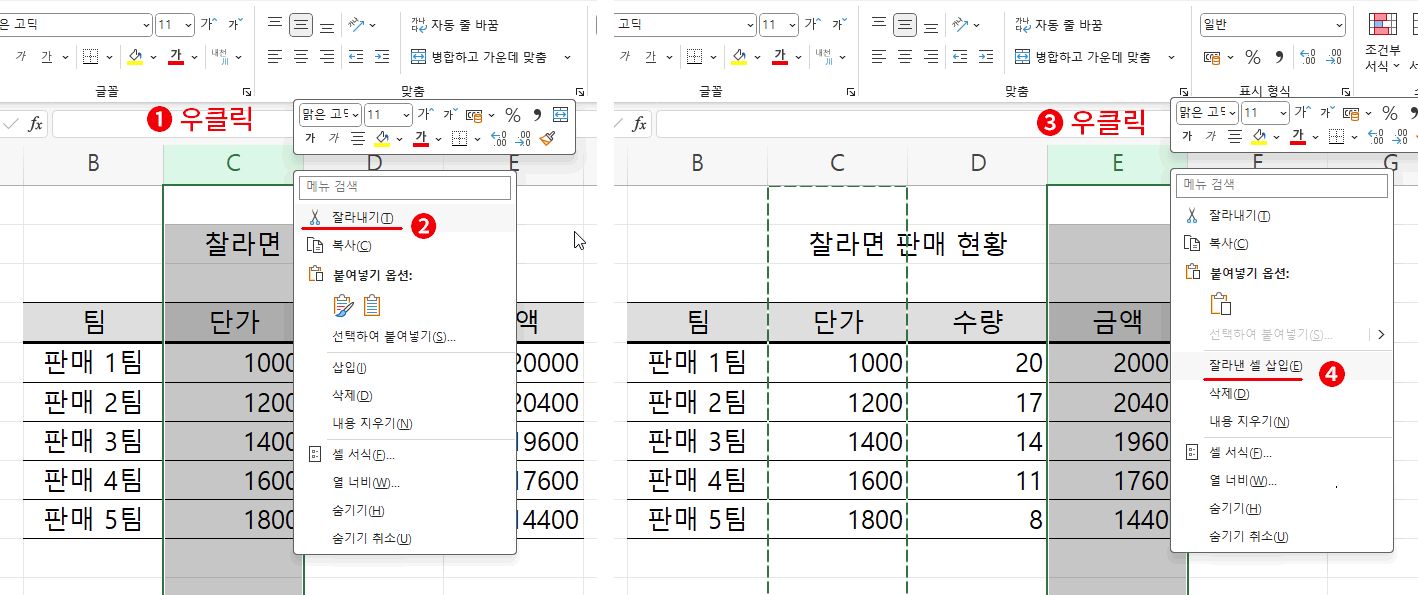Viewport: 1418px width, 595px height.
Task: Click increase indent in the right ribbon
Action: tap(985, 57)
